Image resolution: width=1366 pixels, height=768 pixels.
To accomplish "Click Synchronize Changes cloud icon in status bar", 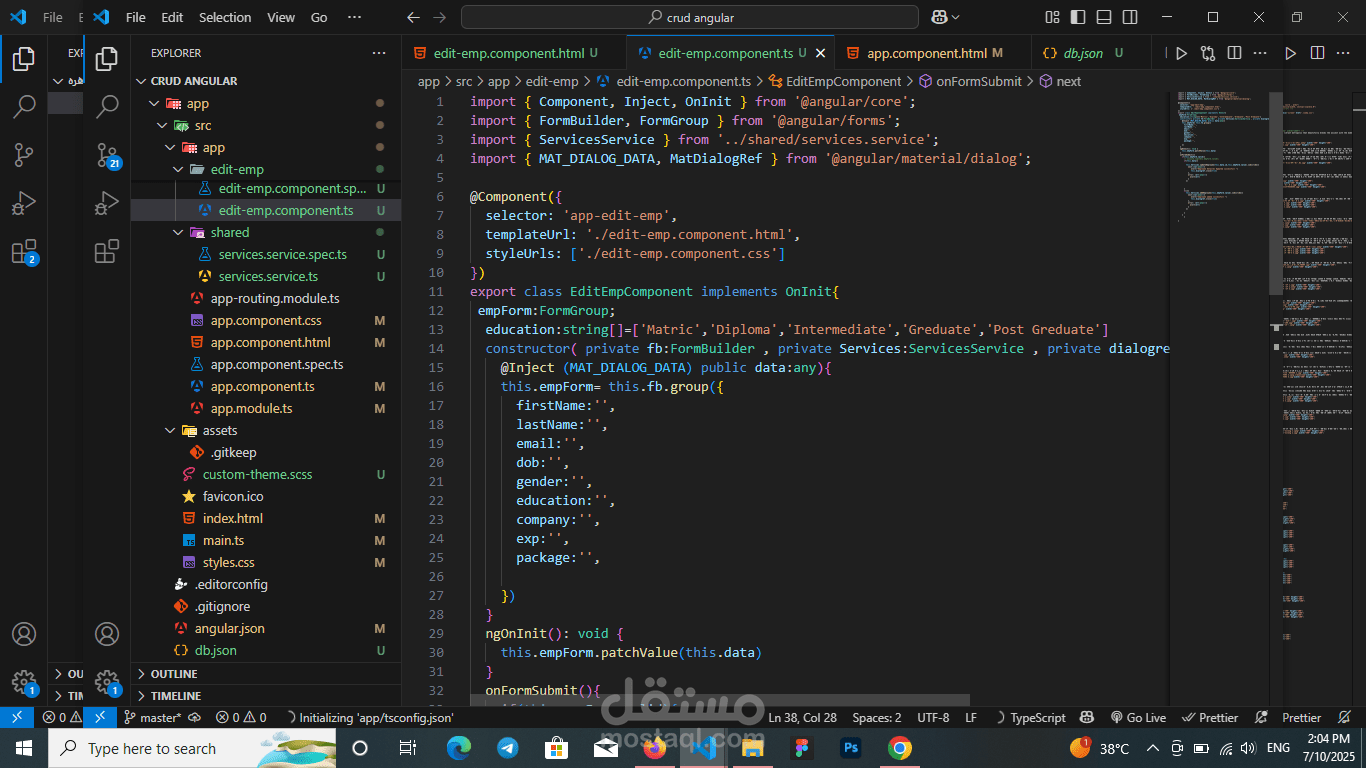I will point(194,717).
